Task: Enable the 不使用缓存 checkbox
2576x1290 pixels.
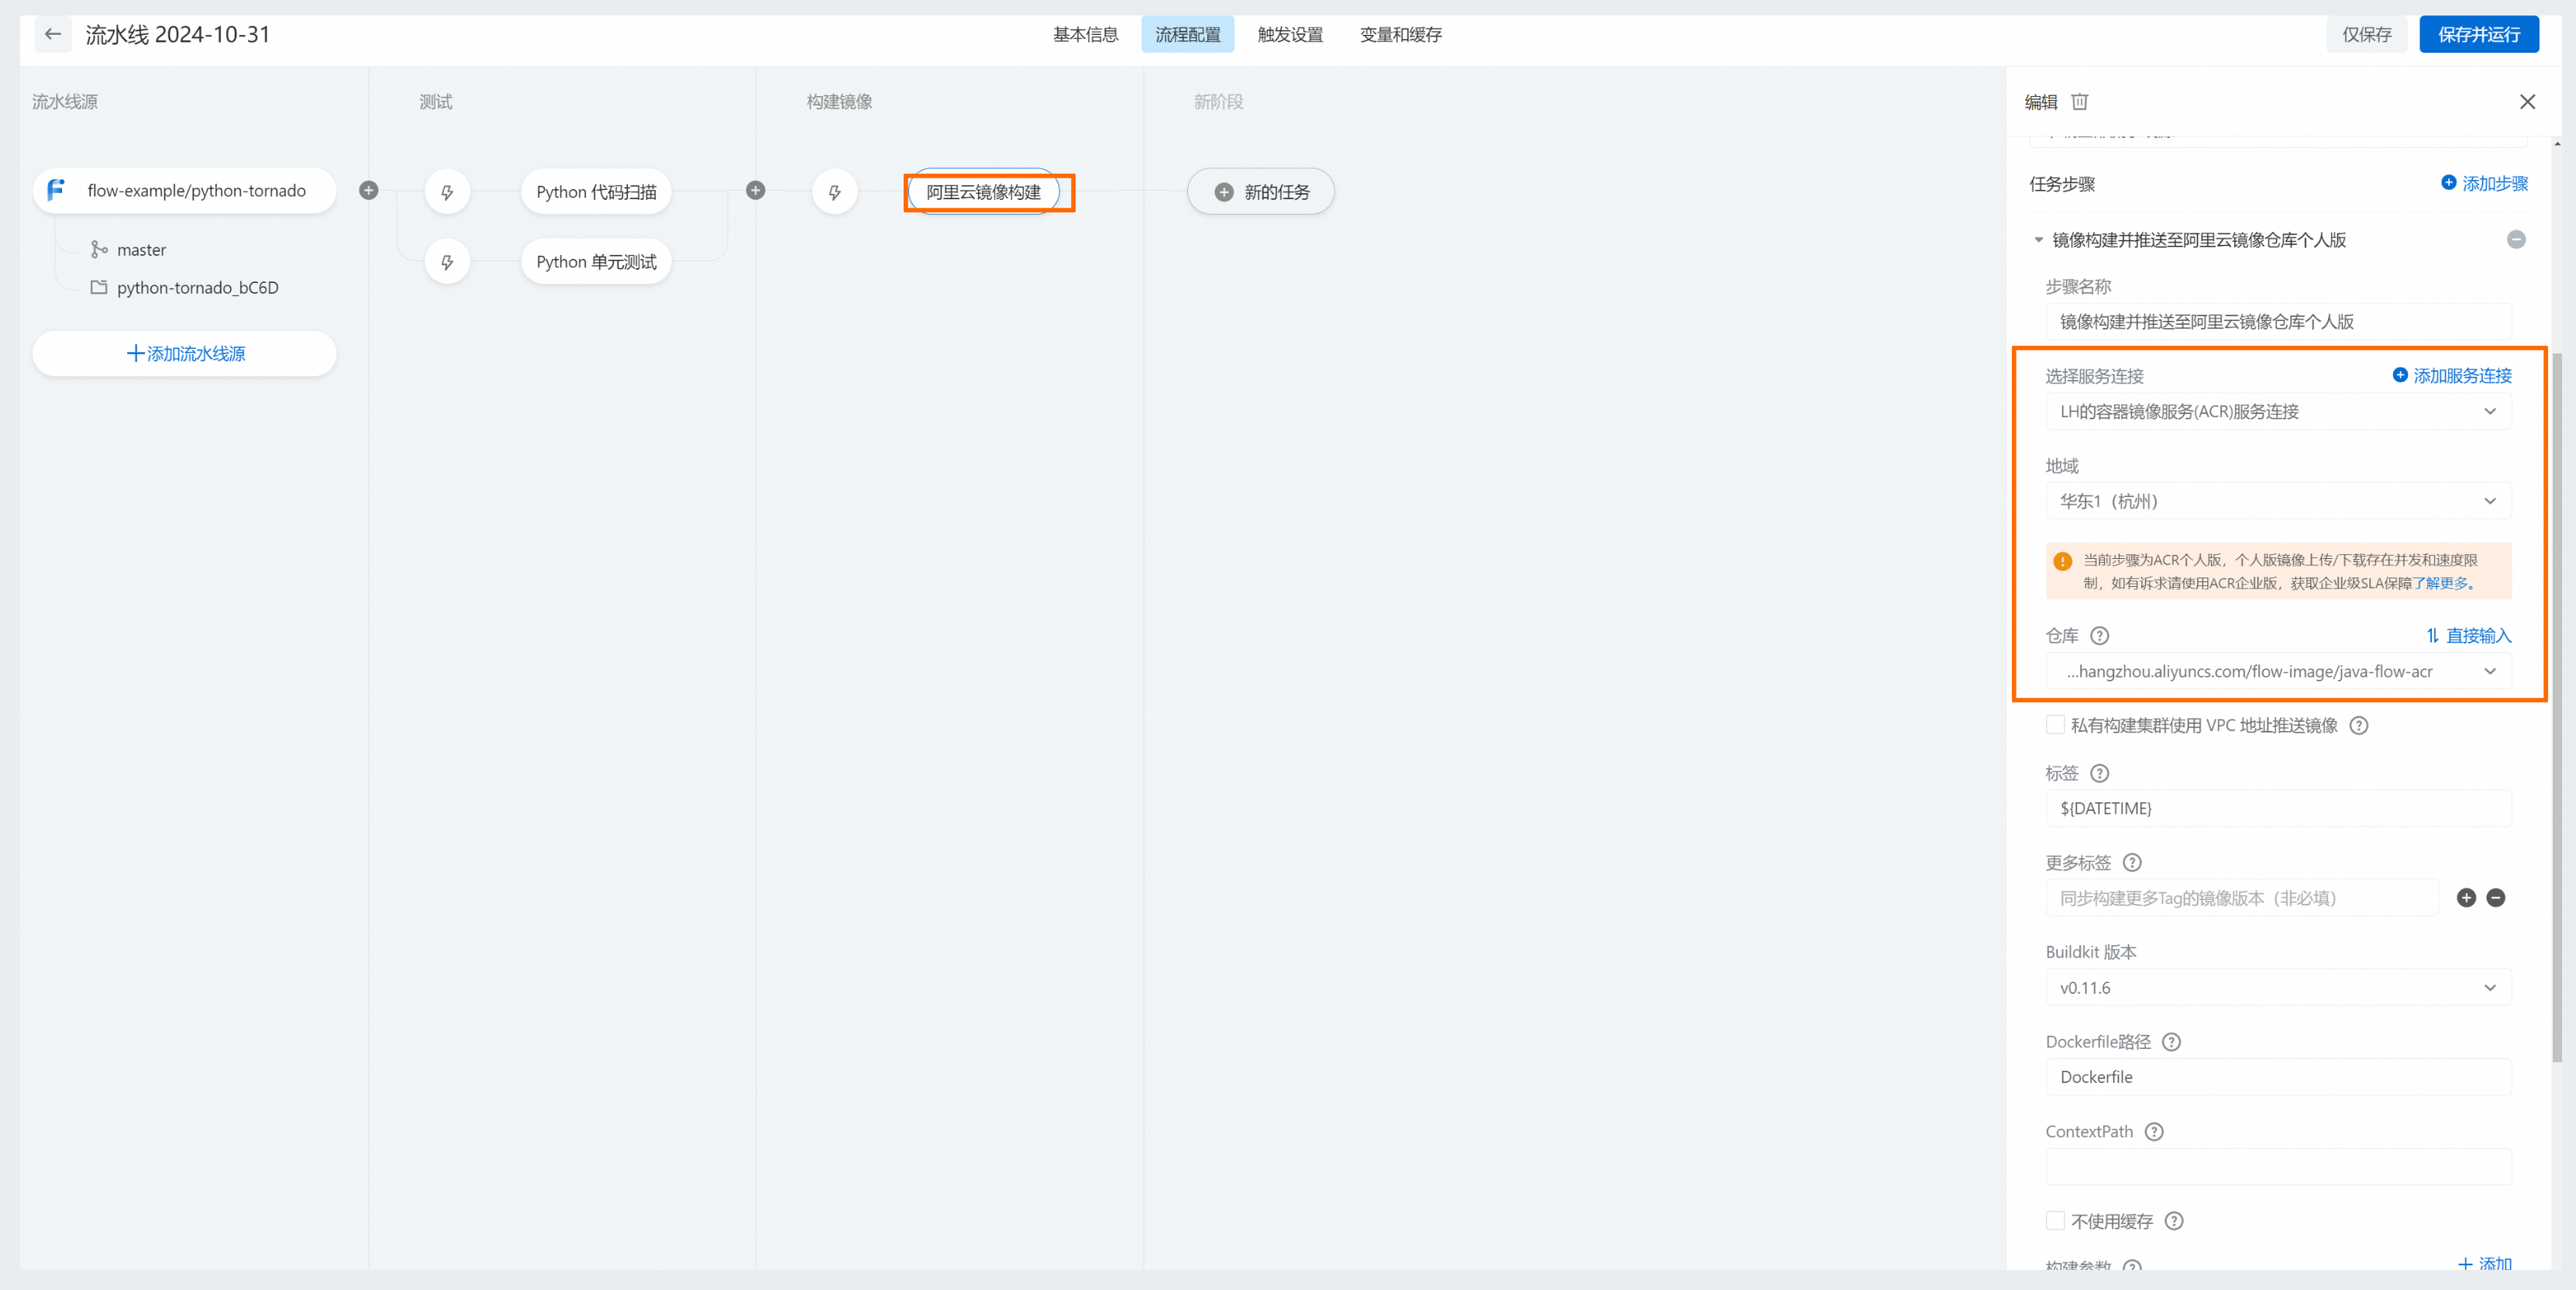Action: coord(2055,1220)
